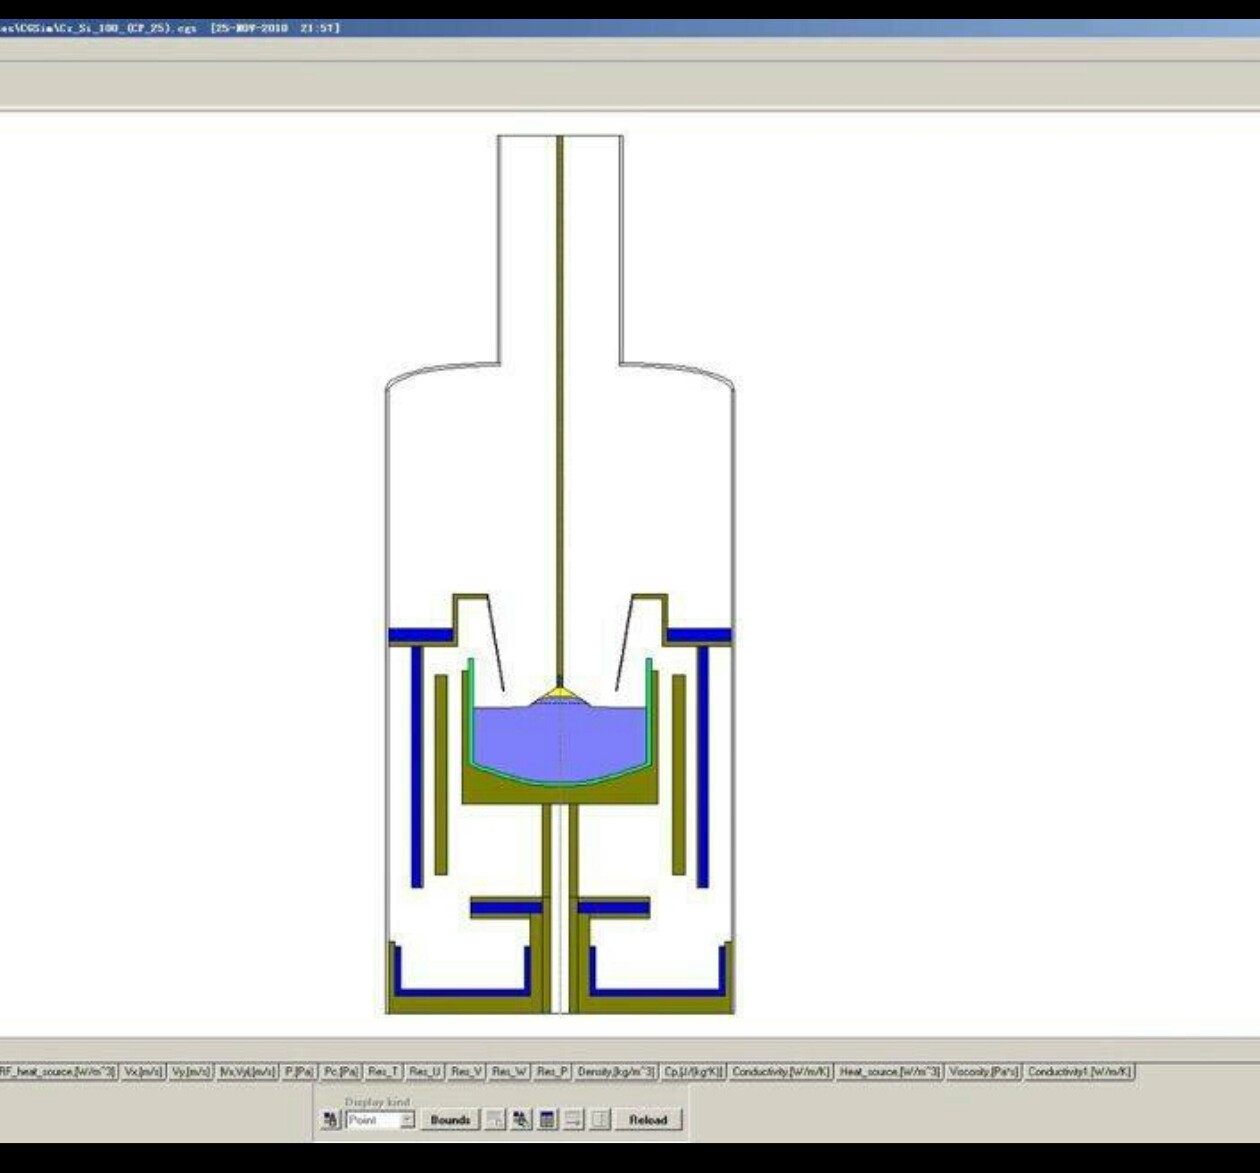Select the |Vx,Vy| [m/s] velocity magnitude tab

click(x=248, y=1072)
